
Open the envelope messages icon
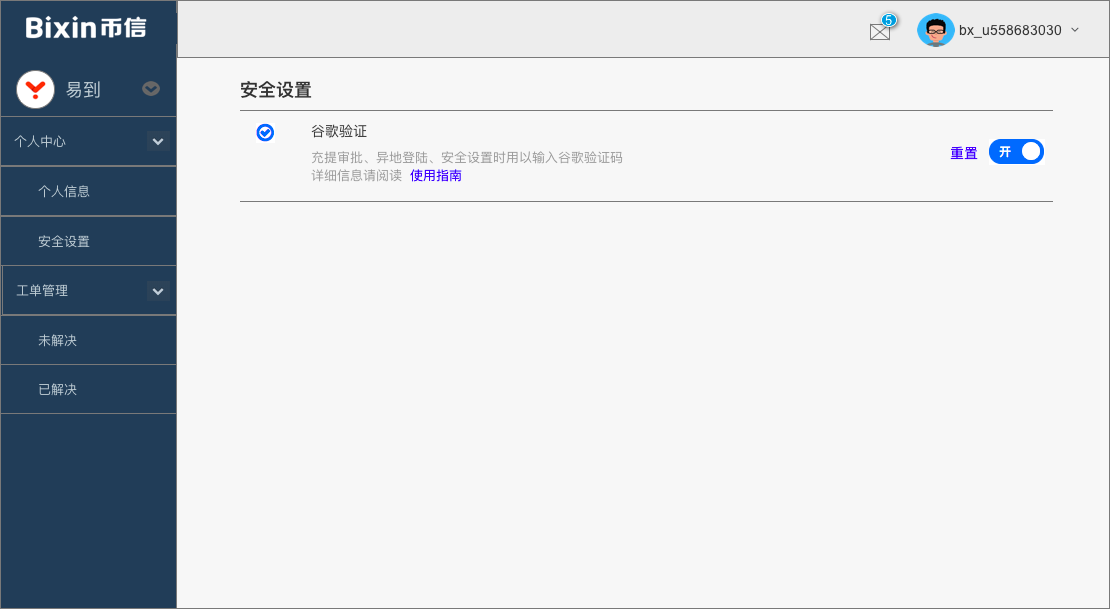879,32
